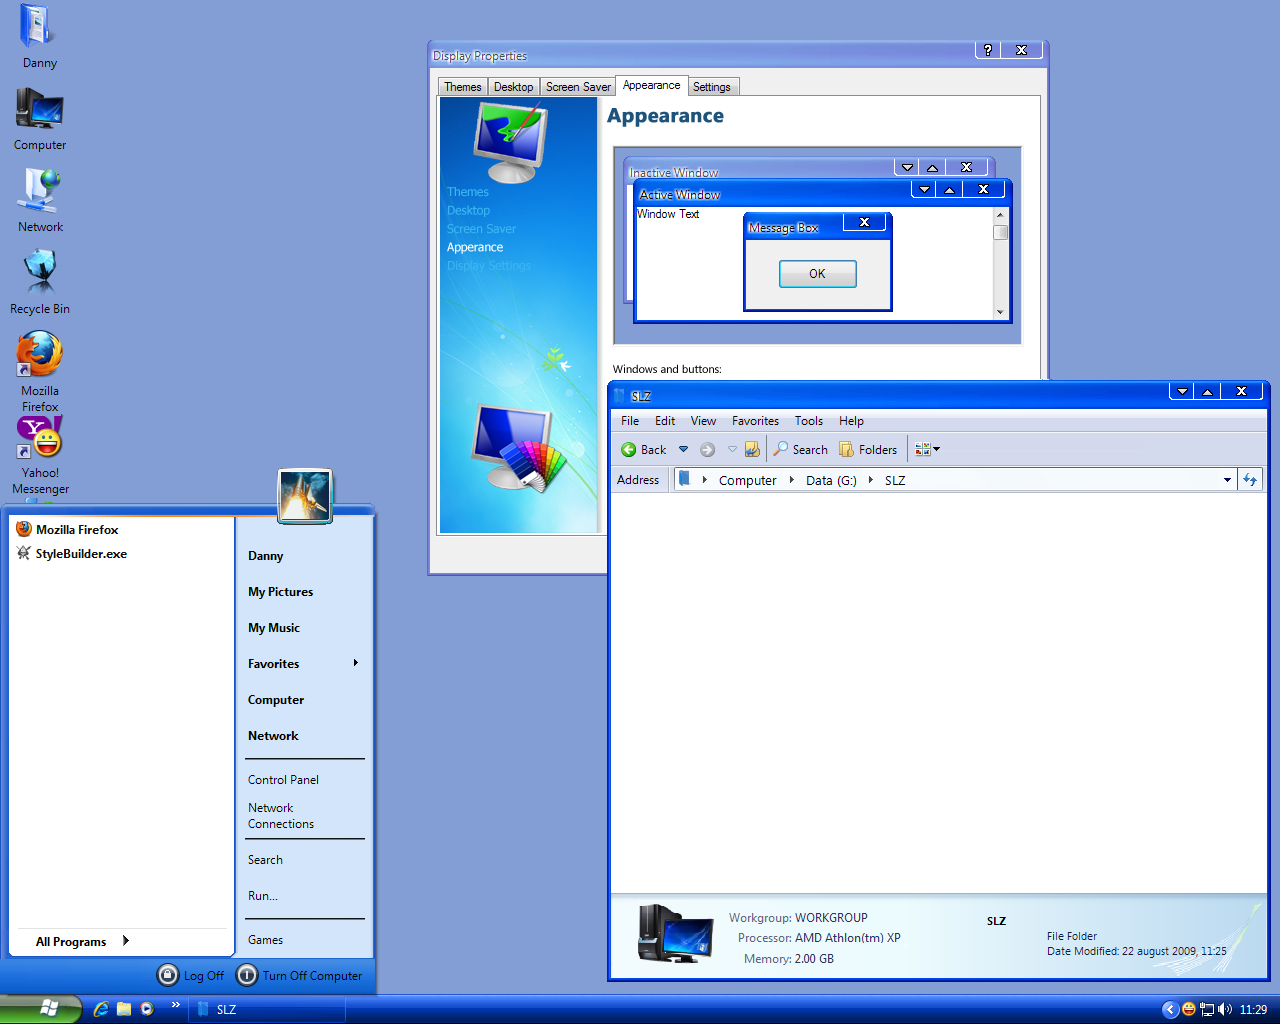Screen dimensions: 1280x1024
Task: Click the Back button in the SLZ window
Action: click(643, 450)
